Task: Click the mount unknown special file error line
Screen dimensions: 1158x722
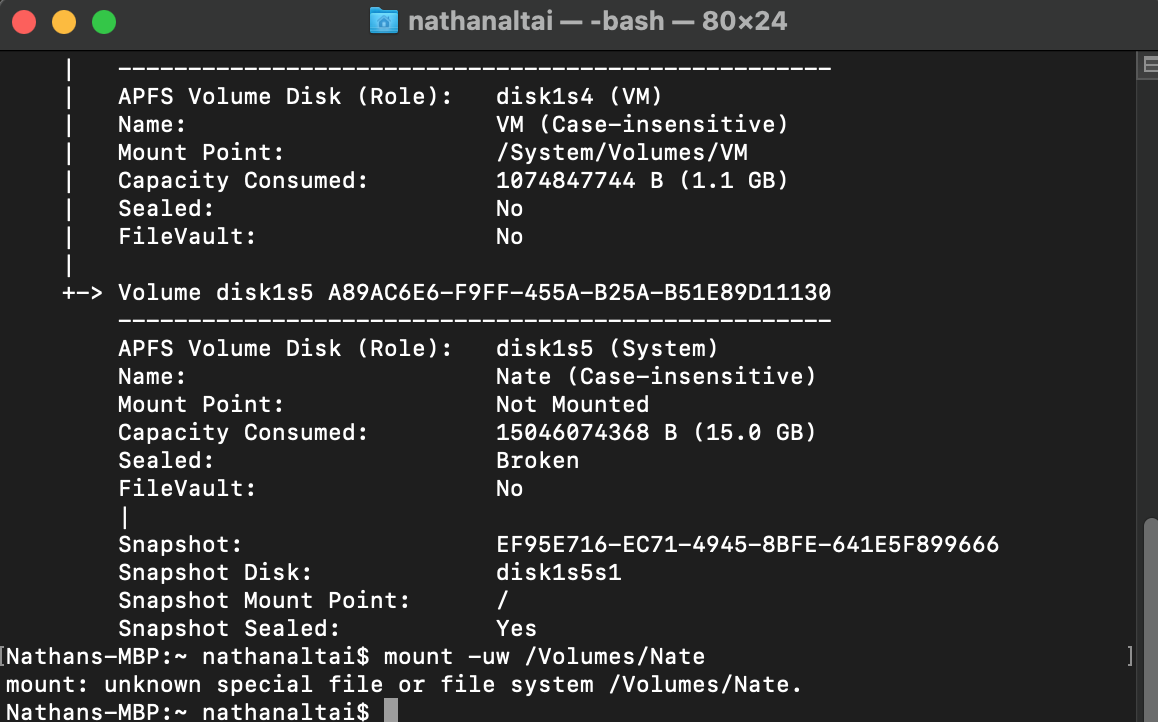Action: click(404, 685)
